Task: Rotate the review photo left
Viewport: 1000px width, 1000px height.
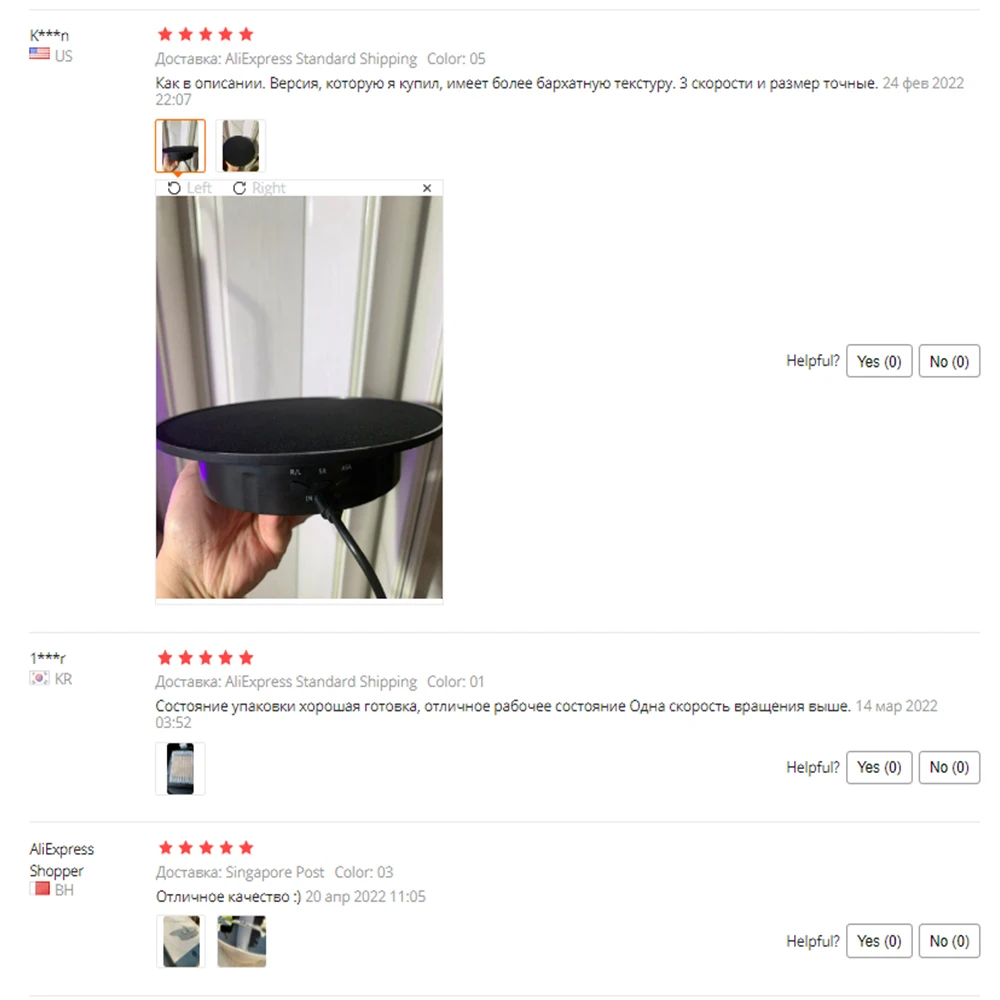Action: 189,188
